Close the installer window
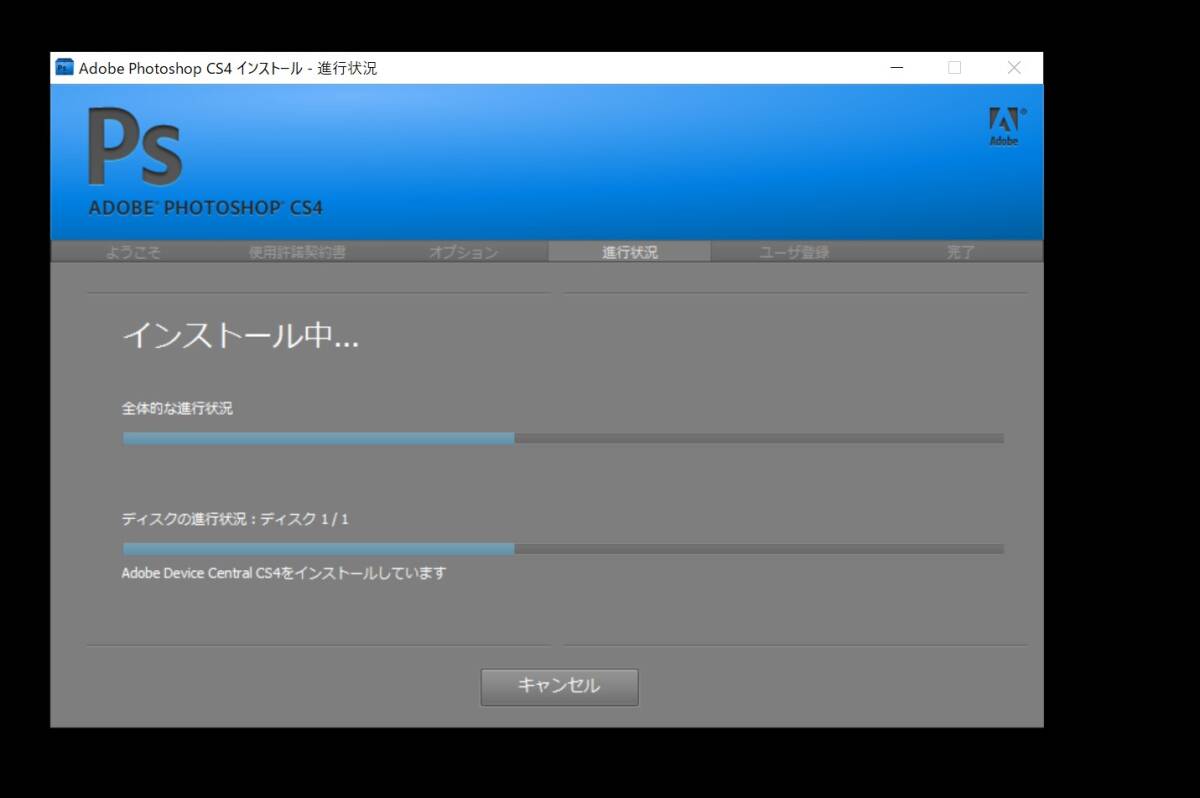Image resolution: width=1200 pixels, height=798 pixels. point(1014,68)
